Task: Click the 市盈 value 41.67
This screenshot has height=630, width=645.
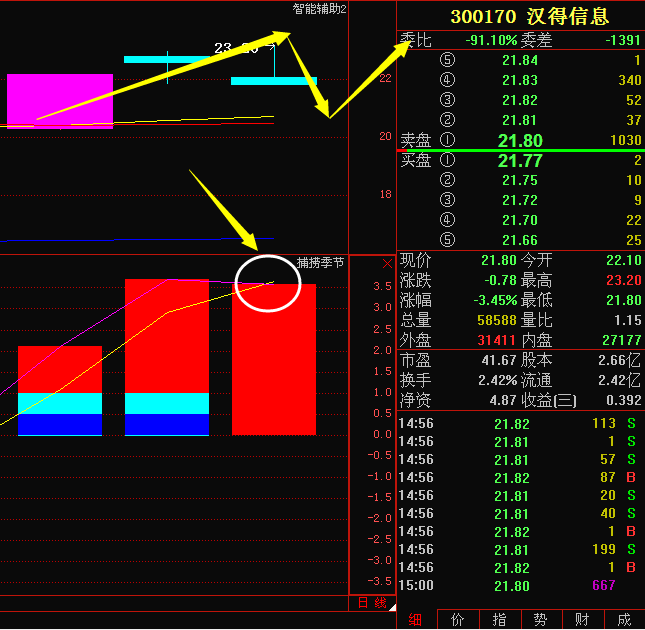Action: click(499, 361)
